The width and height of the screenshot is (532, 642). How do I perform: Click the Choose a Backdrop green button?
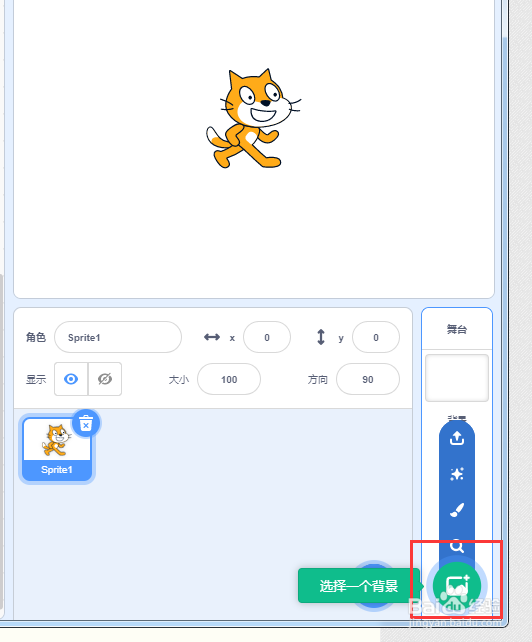click(x=457, y=586)
